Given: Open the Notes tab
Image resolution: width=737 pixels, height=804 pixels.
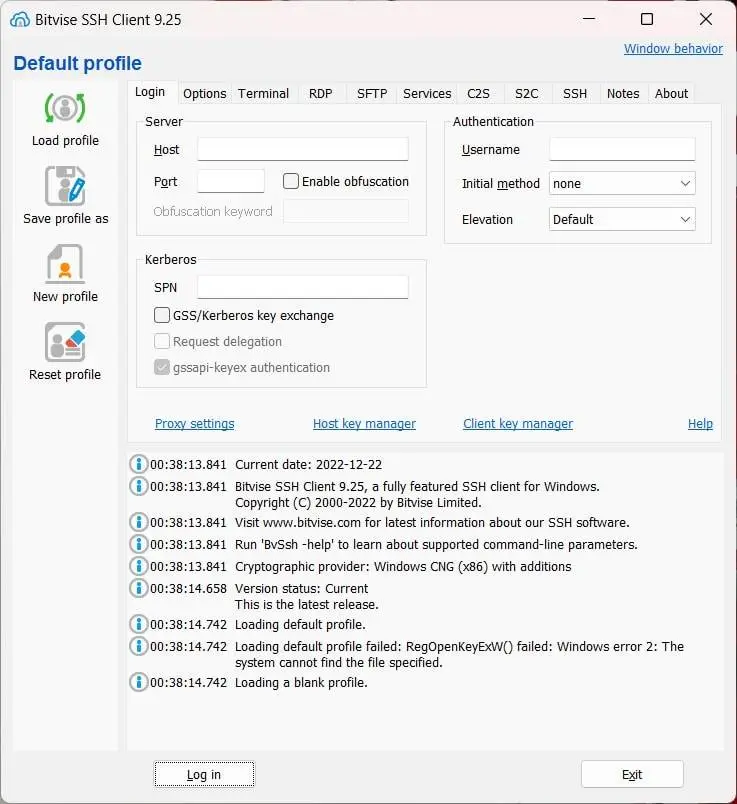Looking at the screenshot, I should click(x=623, y=94).
